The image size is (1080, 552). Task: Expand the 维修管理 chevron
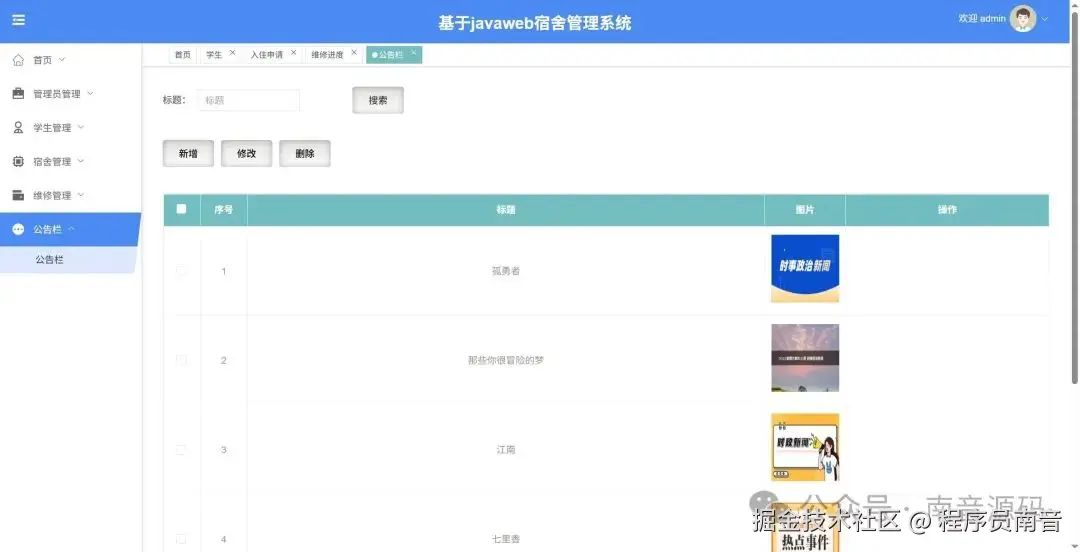tap(81, 195)
